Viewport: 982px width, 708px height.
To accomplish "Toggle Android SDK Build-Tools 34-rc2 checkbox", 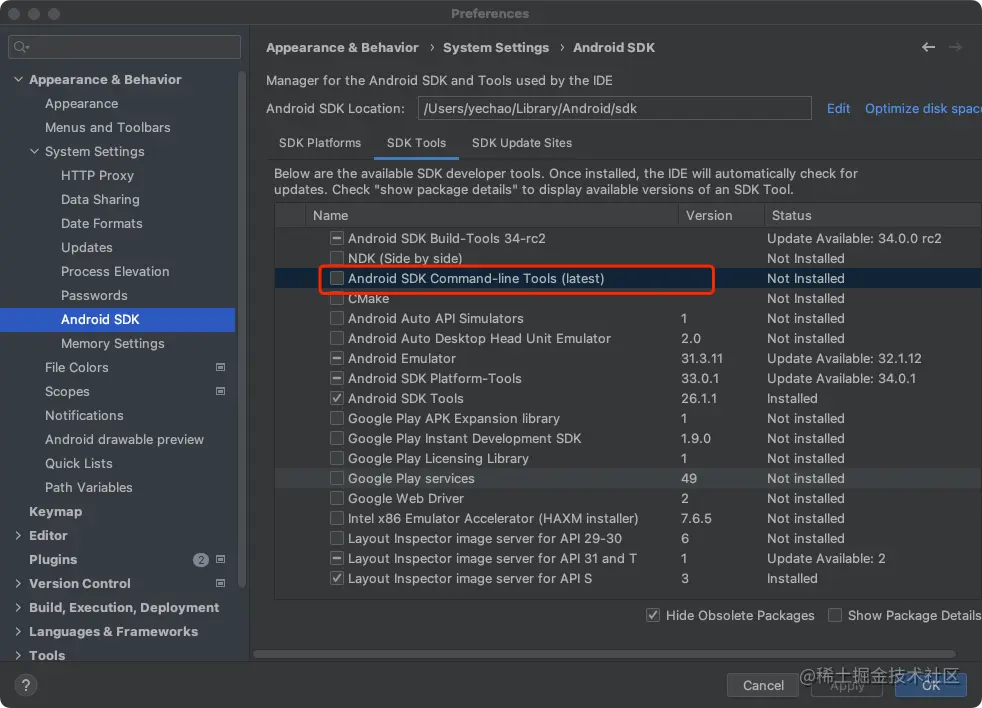I will click(x=337, y=238).
